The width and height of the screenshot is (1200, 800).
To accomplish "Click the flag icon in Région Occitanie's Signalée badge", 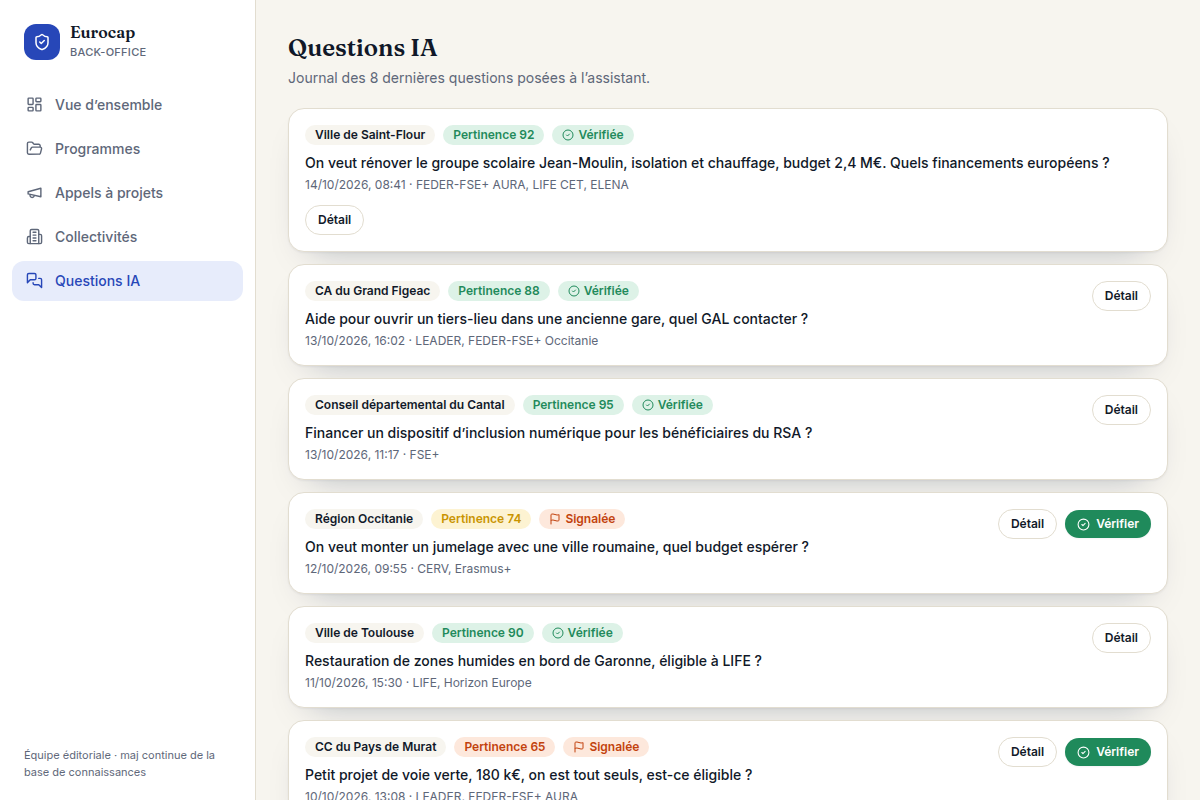I will coord(555,519).
